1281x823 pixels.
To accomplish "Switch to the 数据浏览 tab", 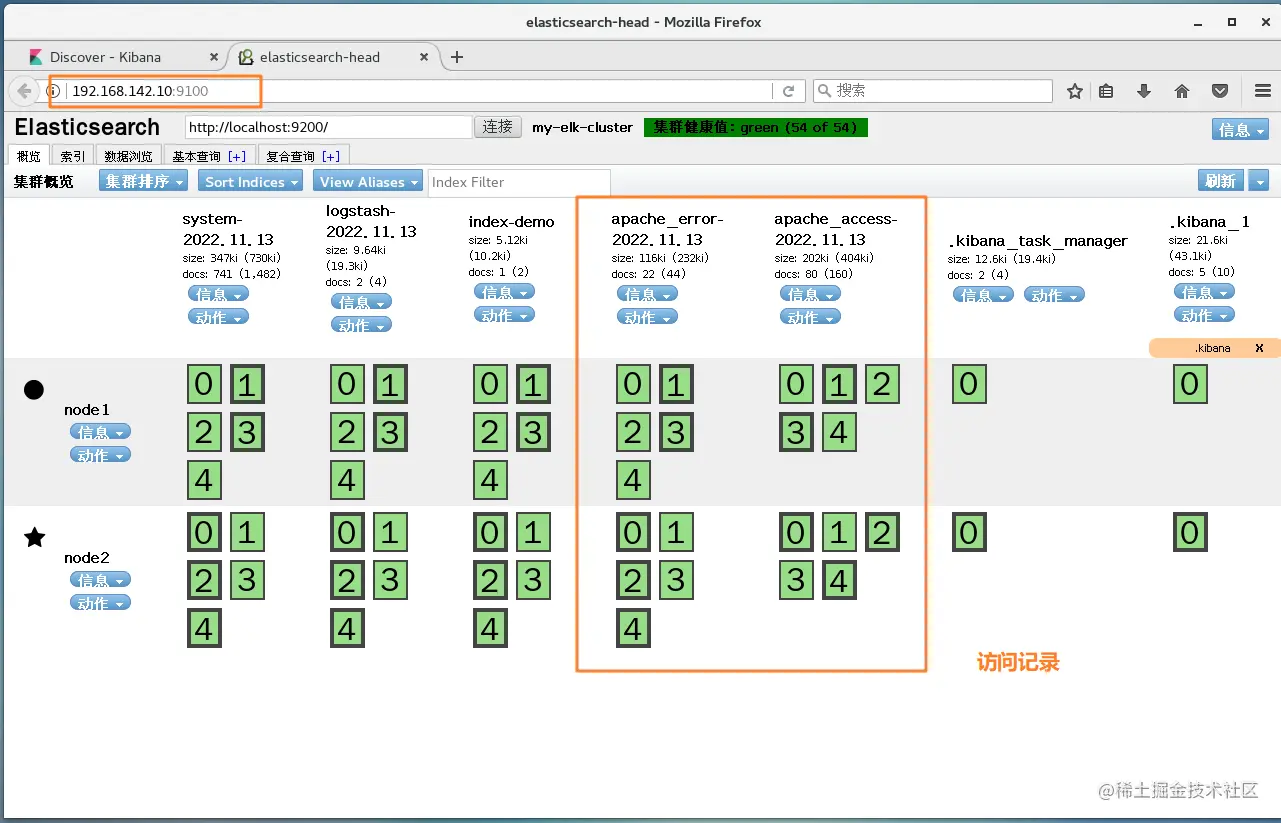I will pos(129,156).
